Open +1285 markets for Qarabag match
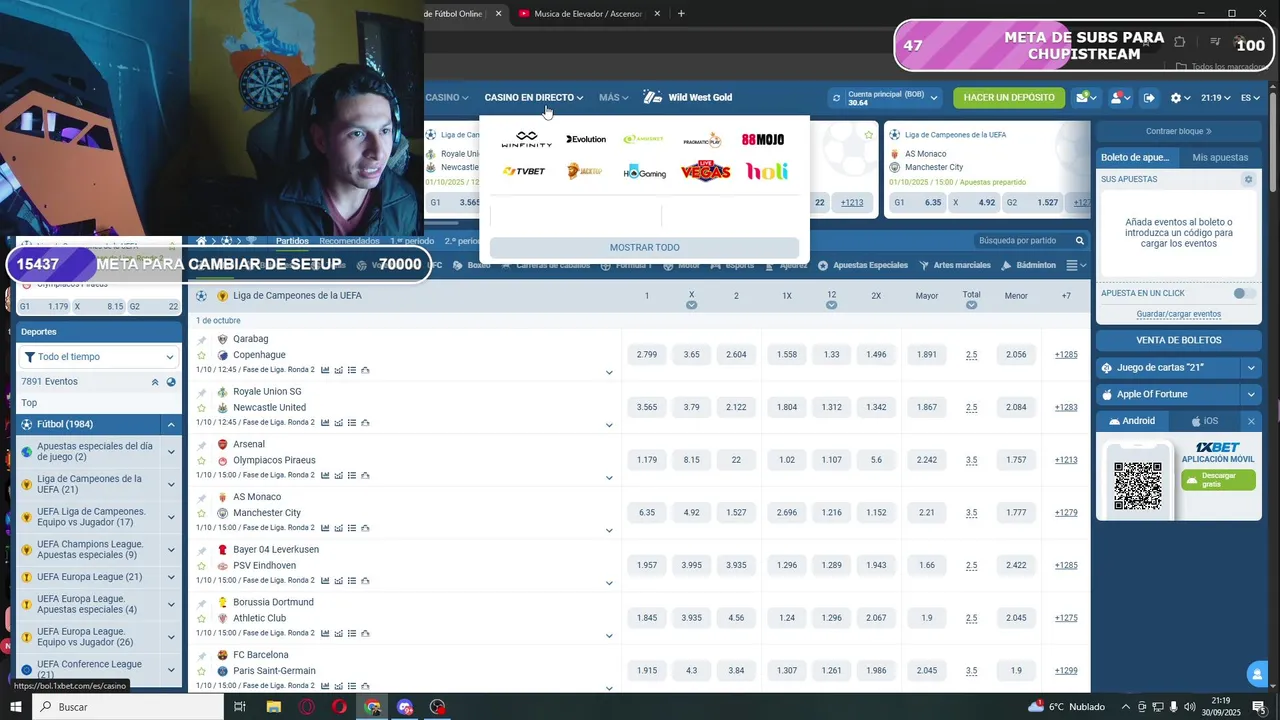This screenshot has height=720, width=1280. point(1066,355)
